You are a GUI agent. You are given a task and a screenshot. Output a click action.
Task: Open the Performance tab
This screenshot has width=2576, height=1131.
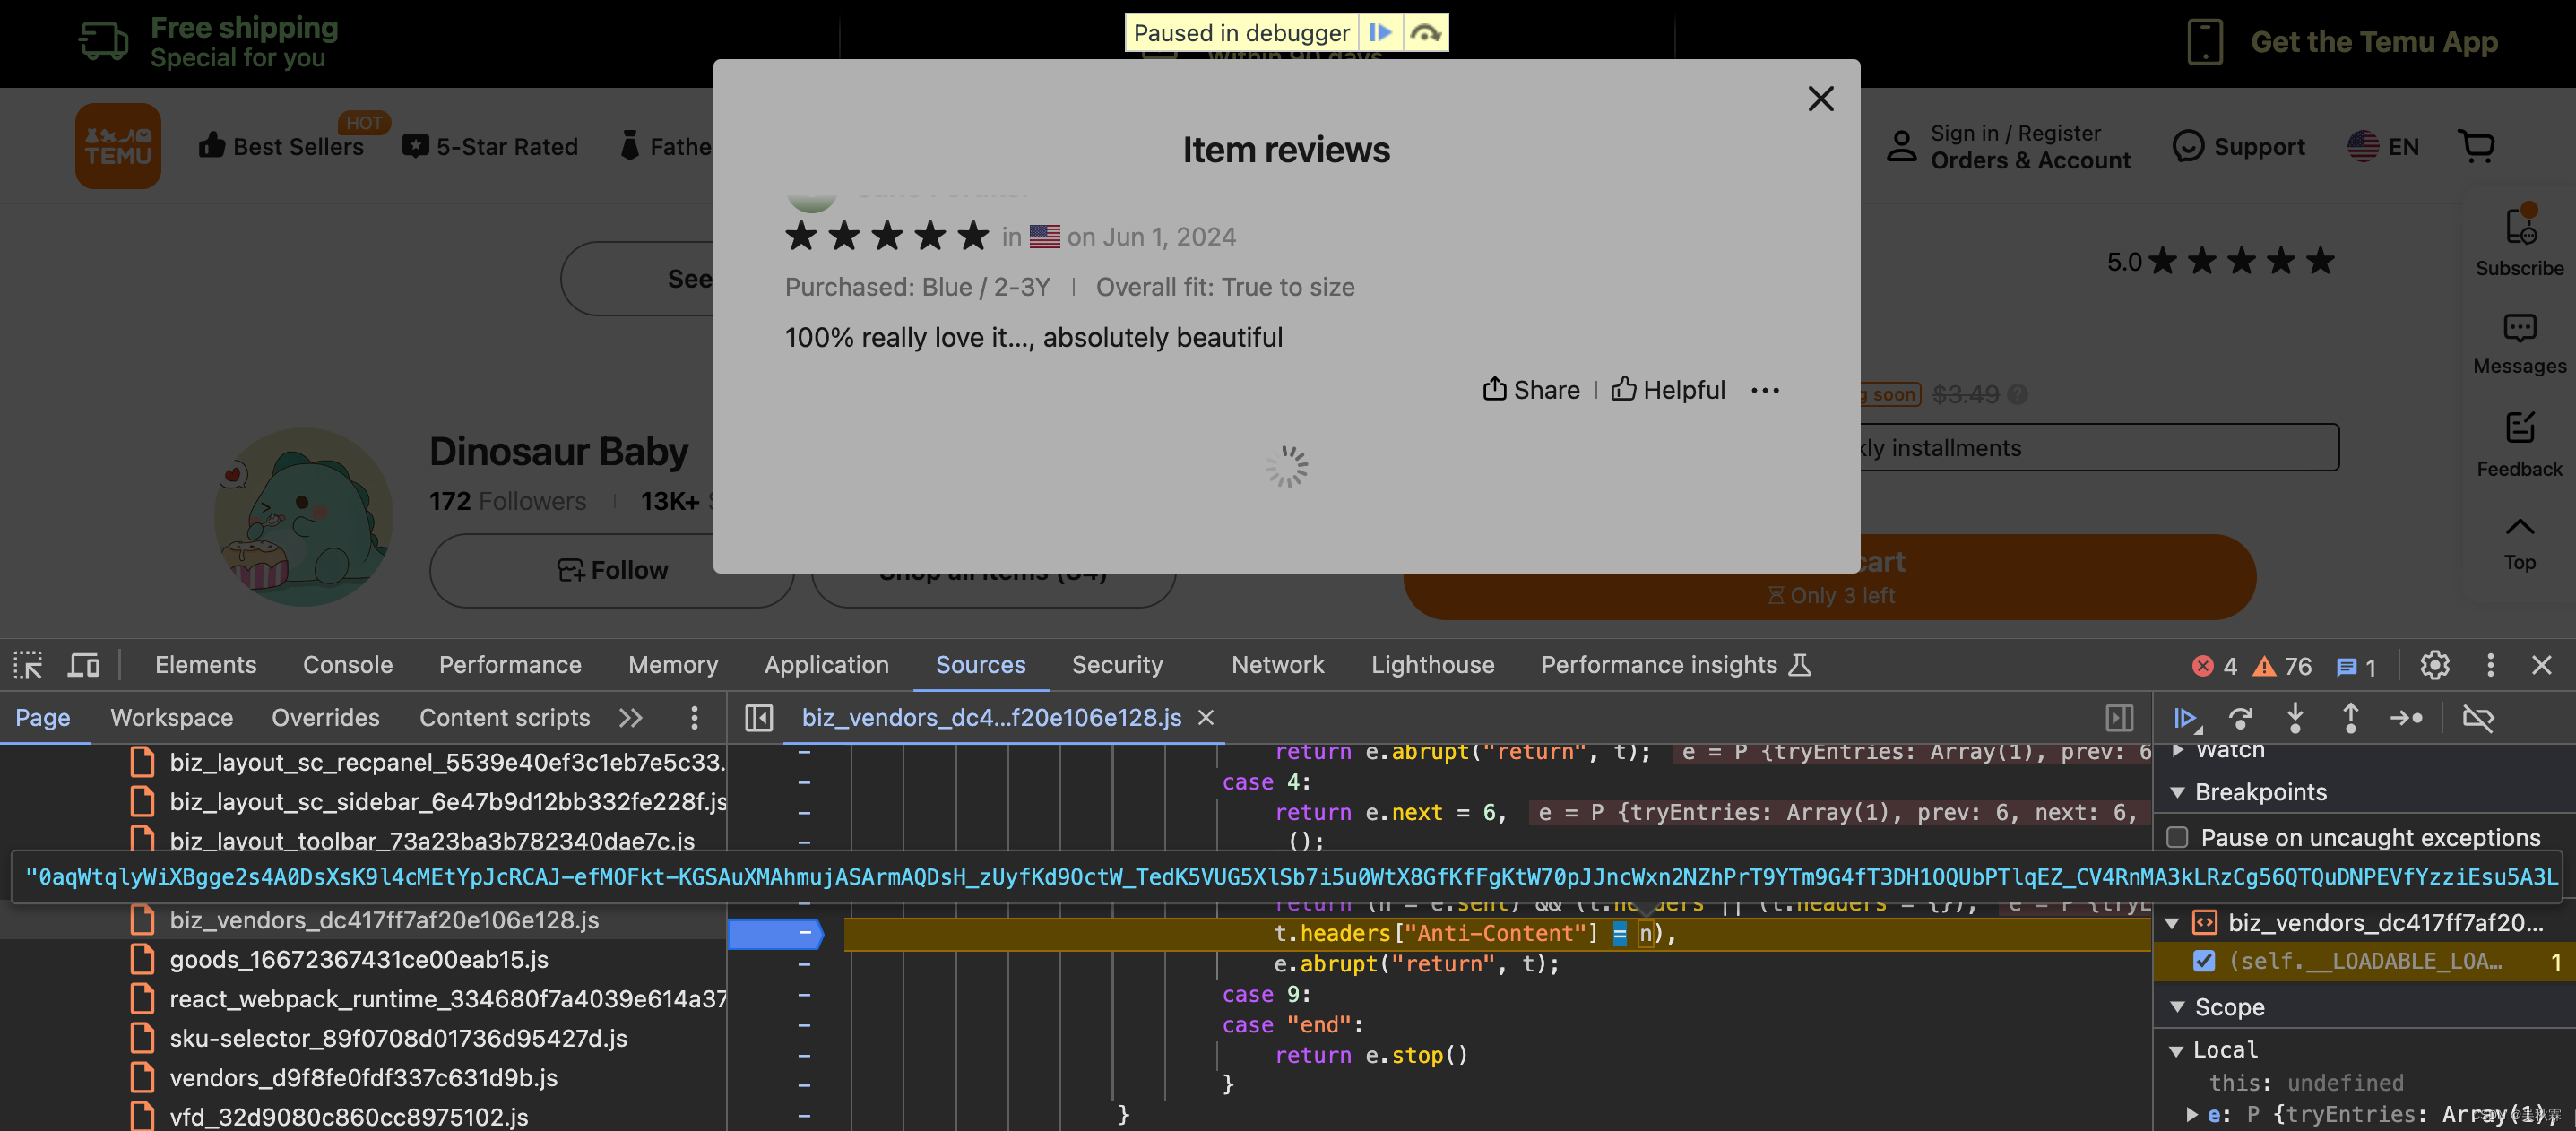(510, 665)
